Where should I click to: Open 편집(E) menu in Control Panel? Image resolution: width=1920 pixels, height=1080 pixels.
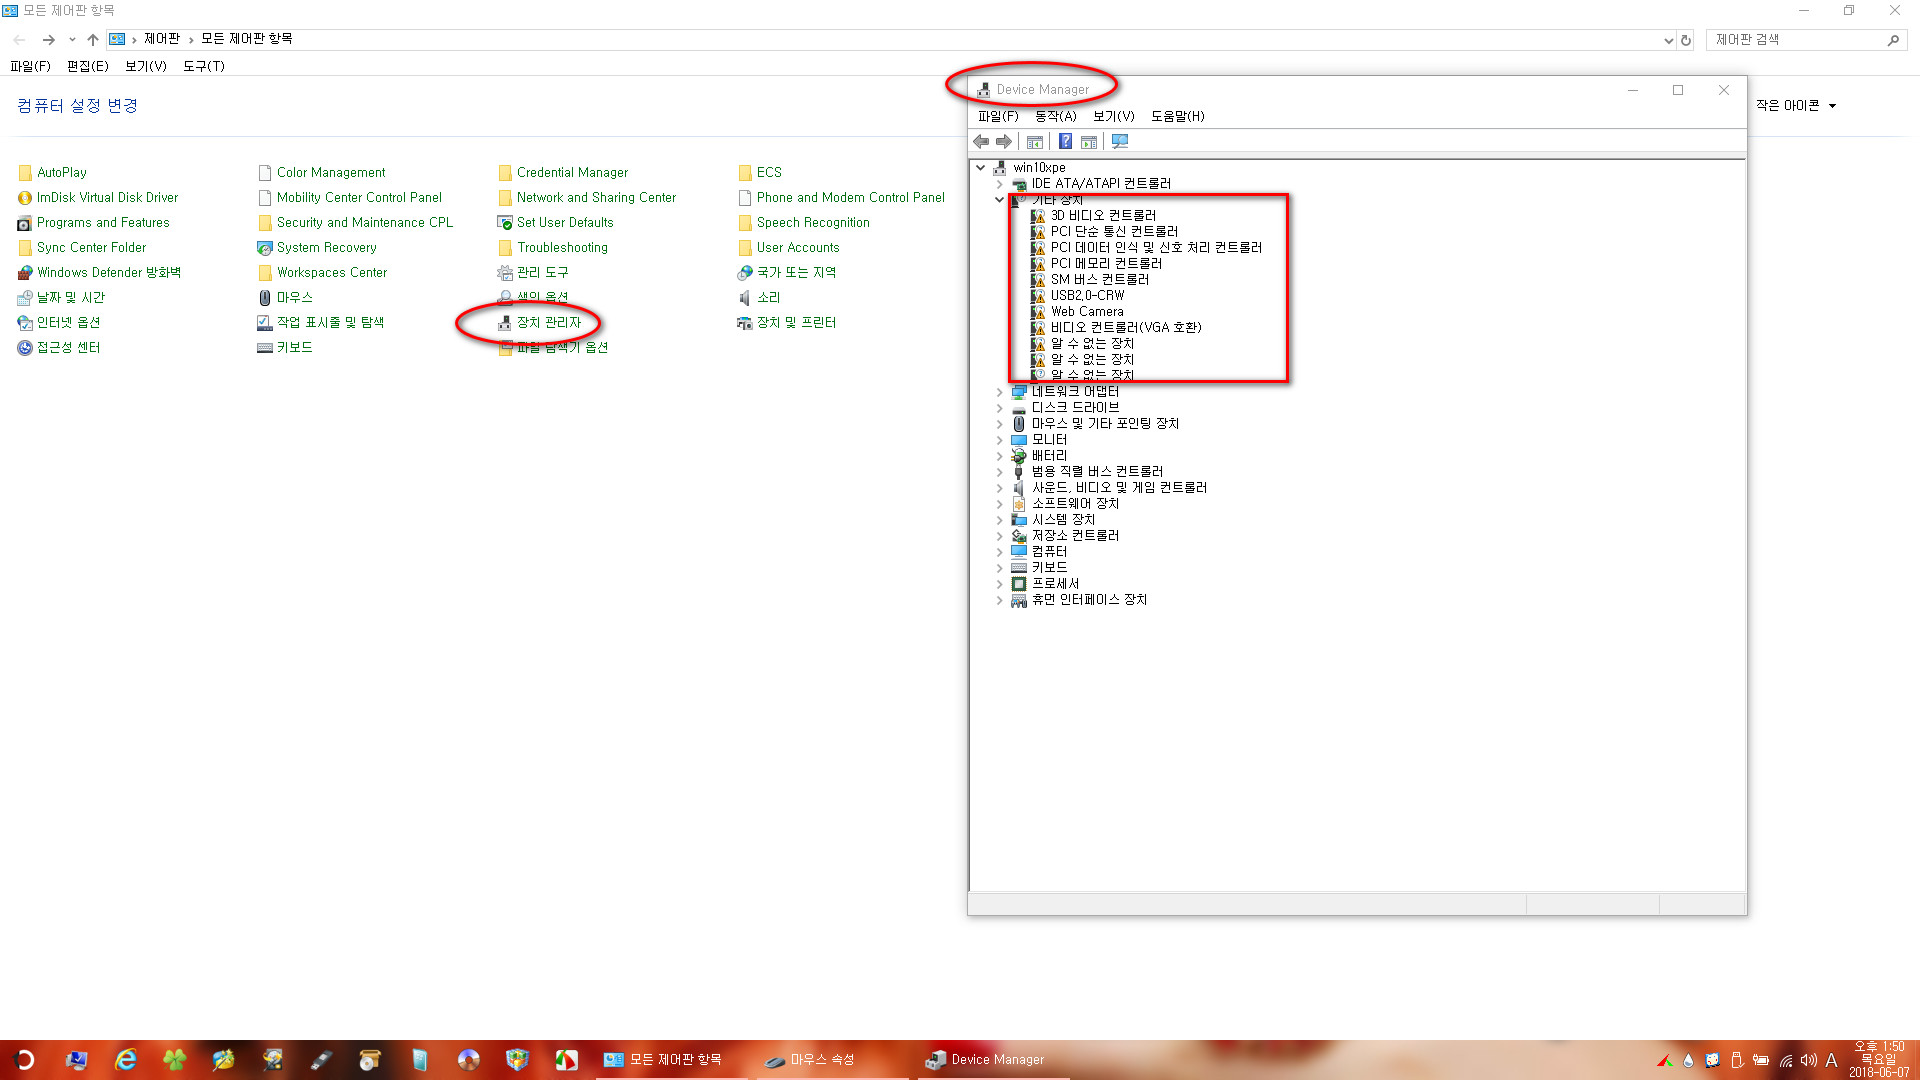(x=87, y=66)
